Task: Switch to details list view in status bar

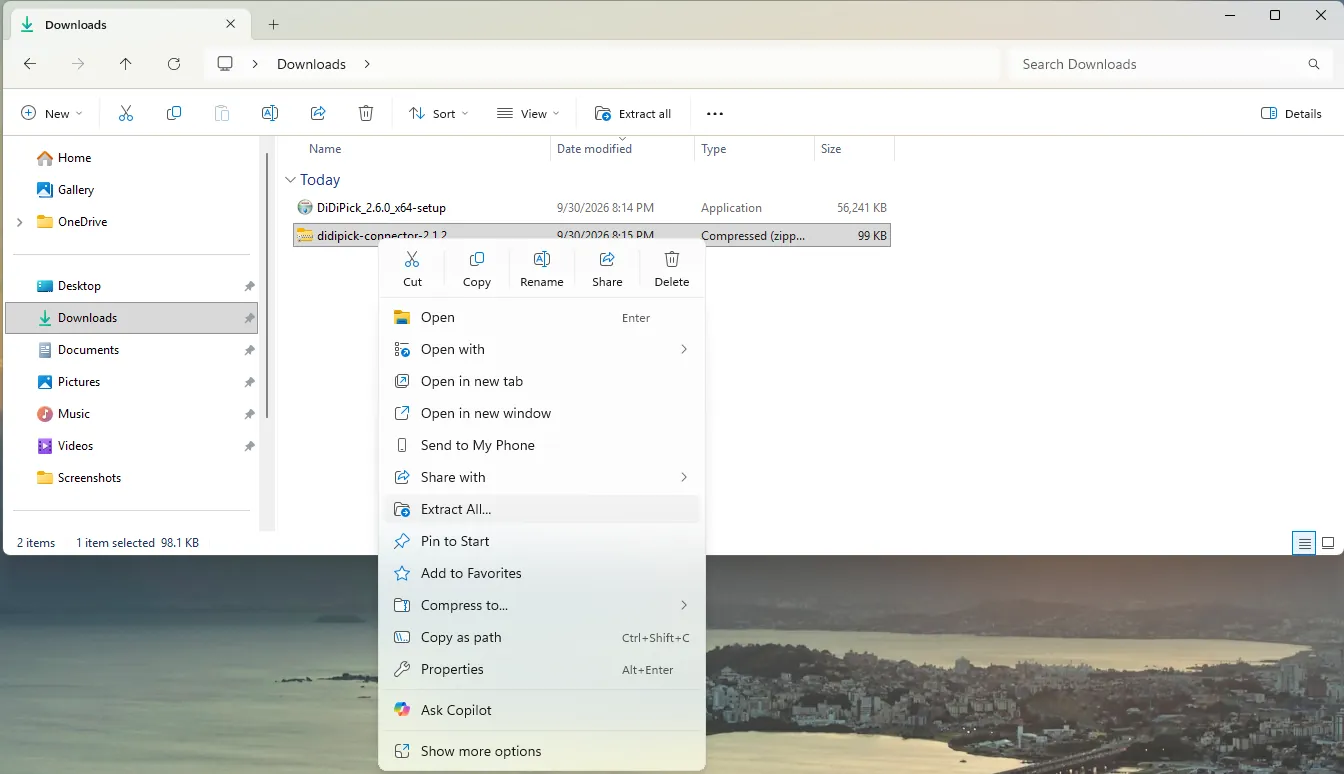Action: click(x=1304, y=543)
